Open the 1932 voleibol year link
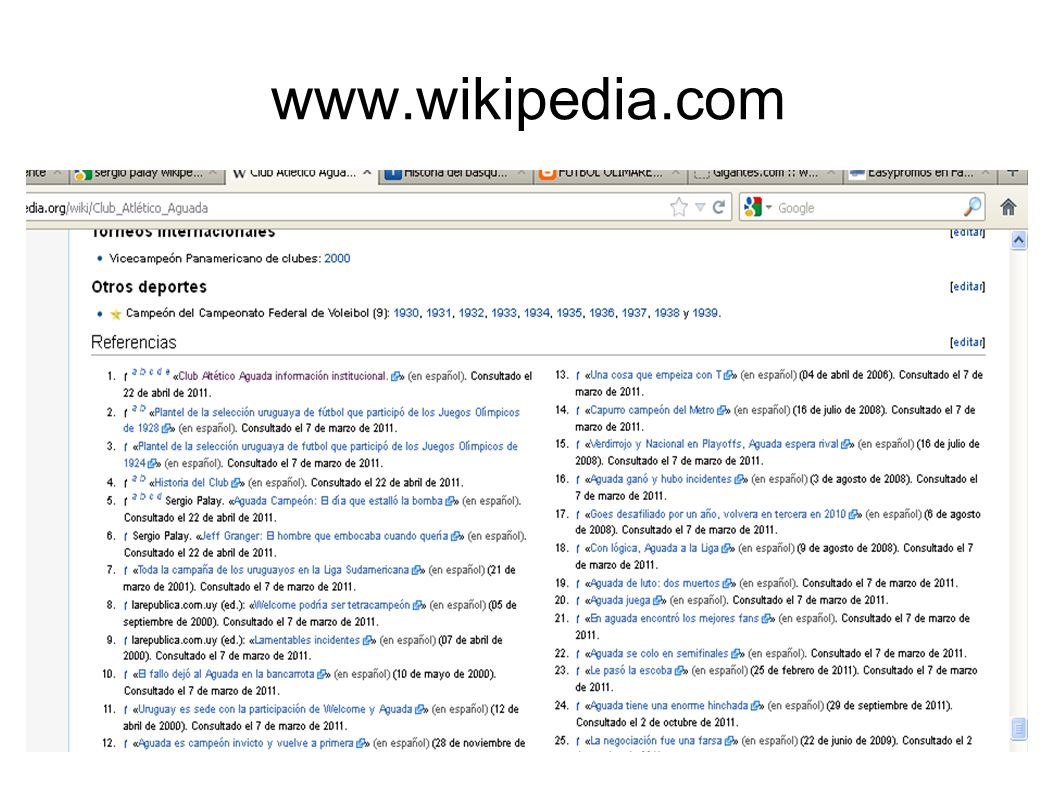 point(471,313)
